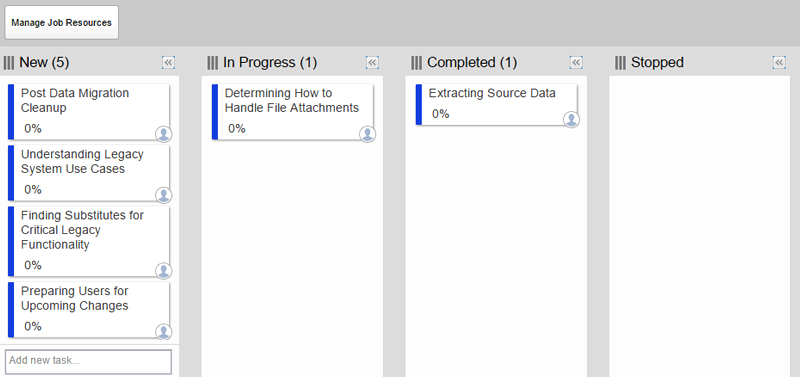Click the blue color stripe of Extracting Source Data
This screenshot has height=377, width=800.
419,105
